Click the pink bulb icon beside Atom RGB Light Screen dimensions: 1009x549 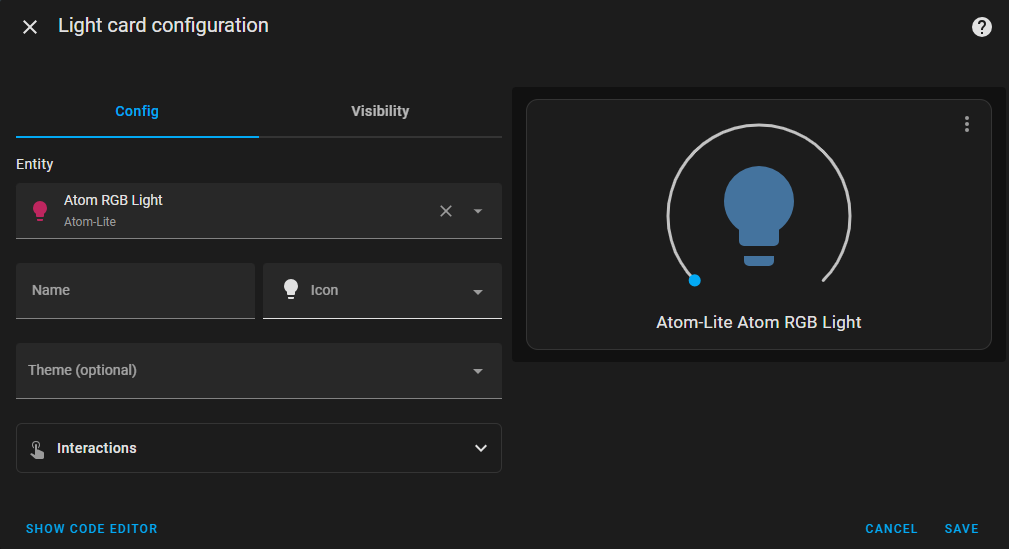click(x=40, y=211)
